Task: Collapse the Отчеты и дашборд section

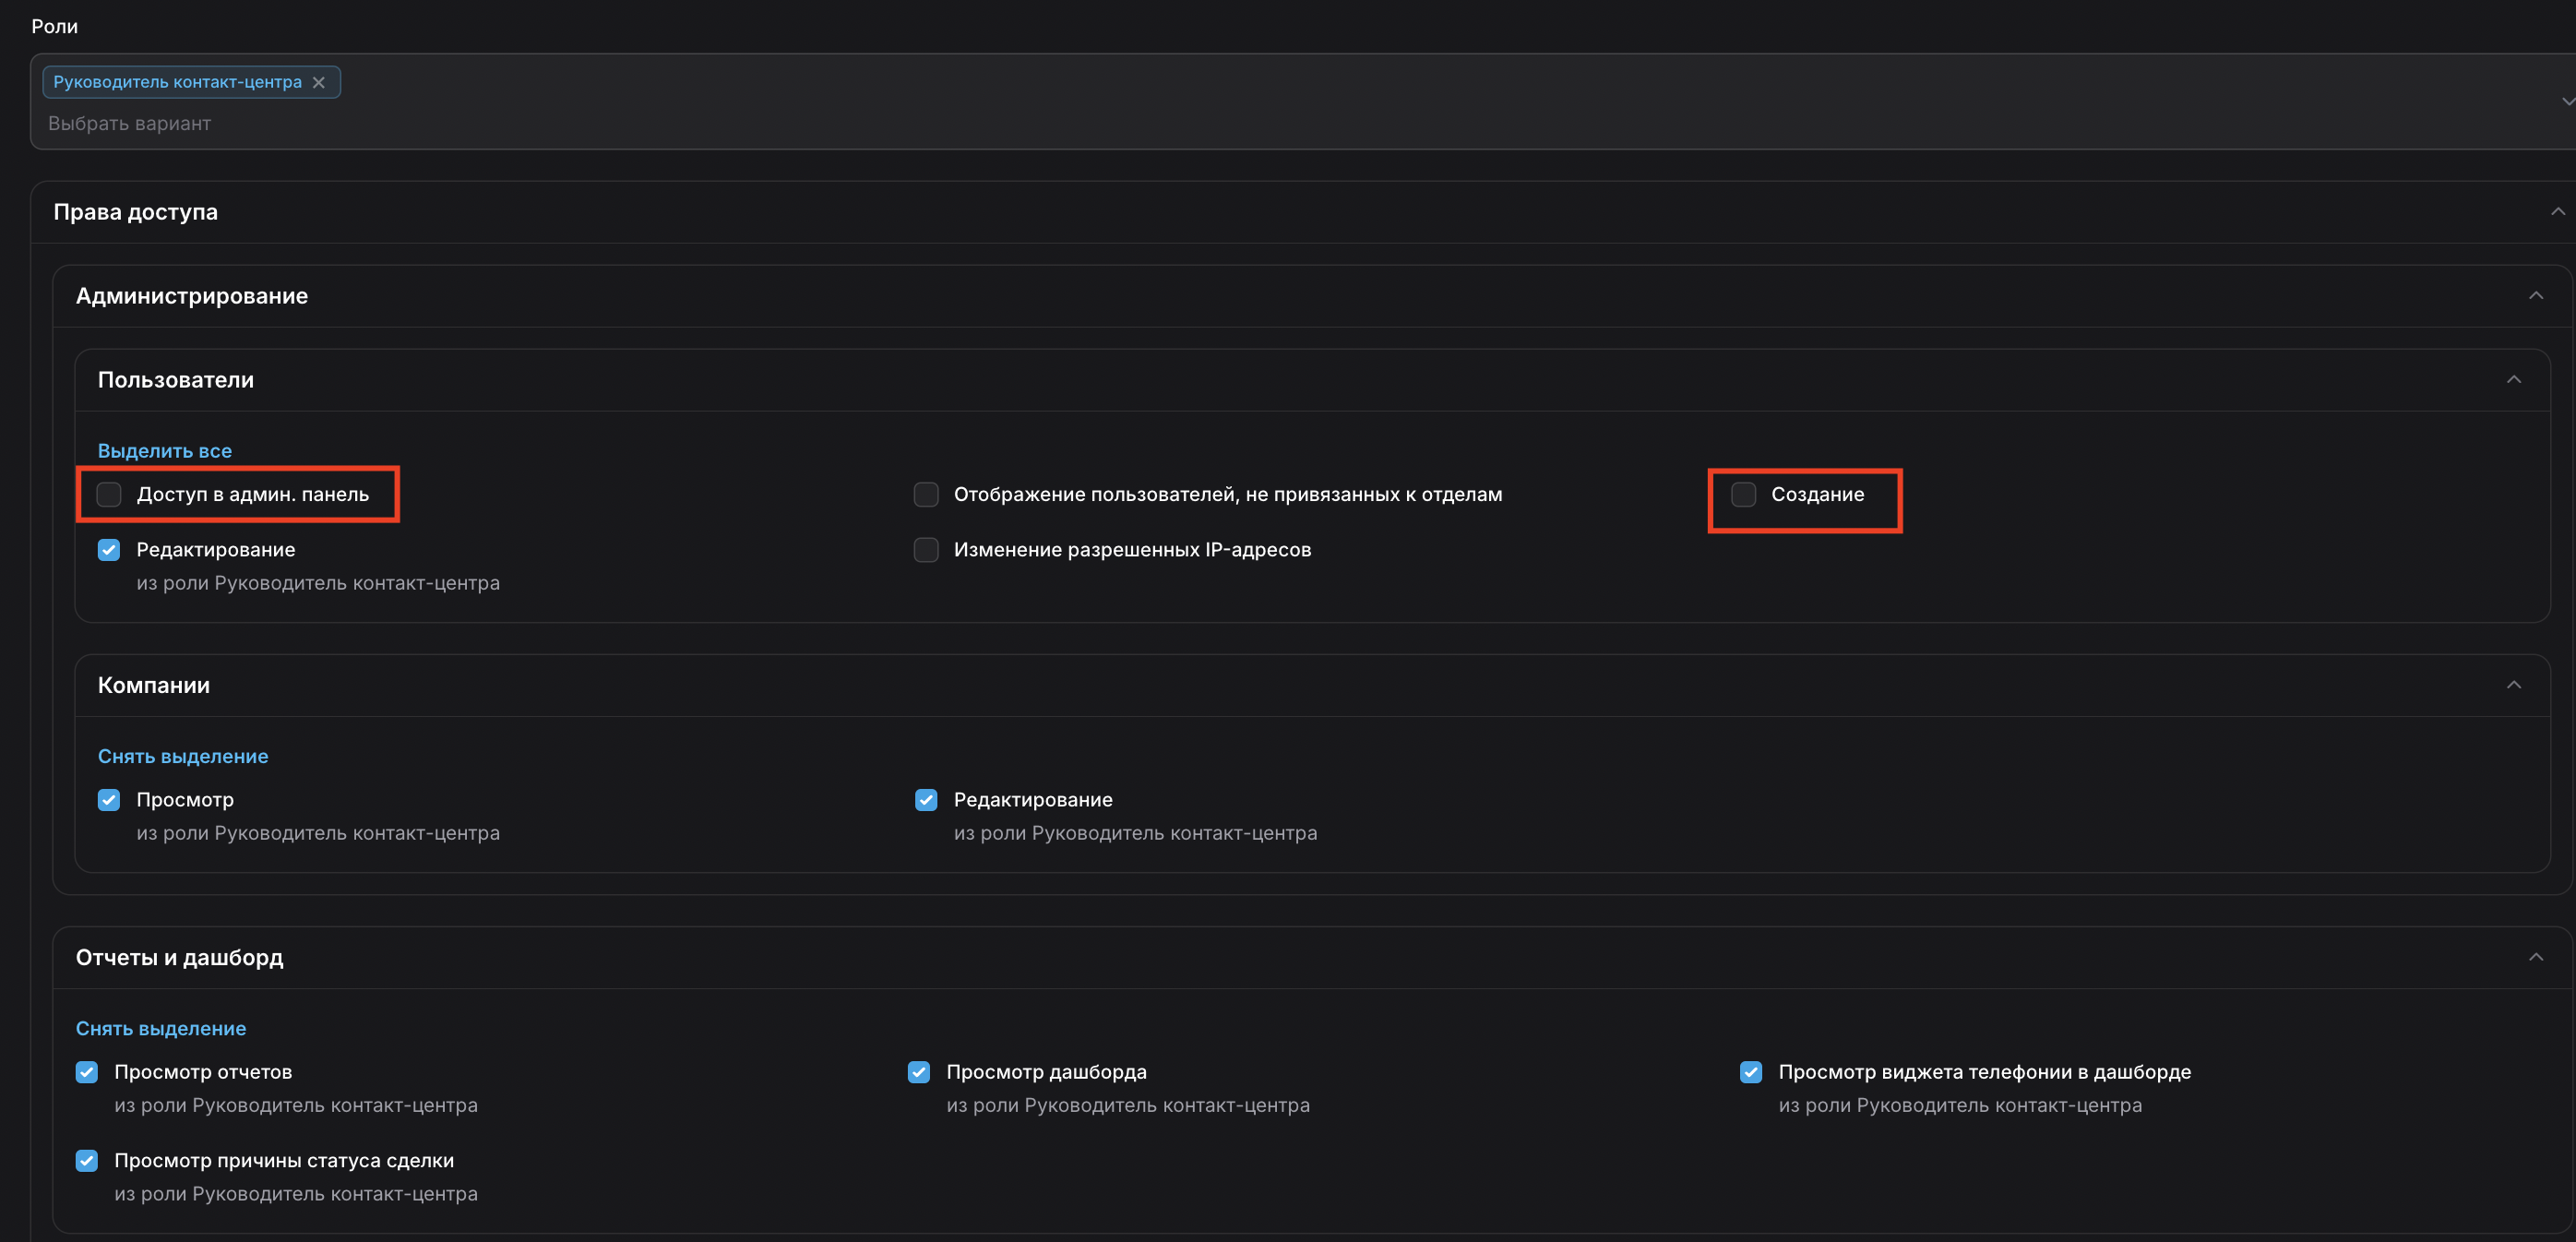Action: click(2535, 956)
